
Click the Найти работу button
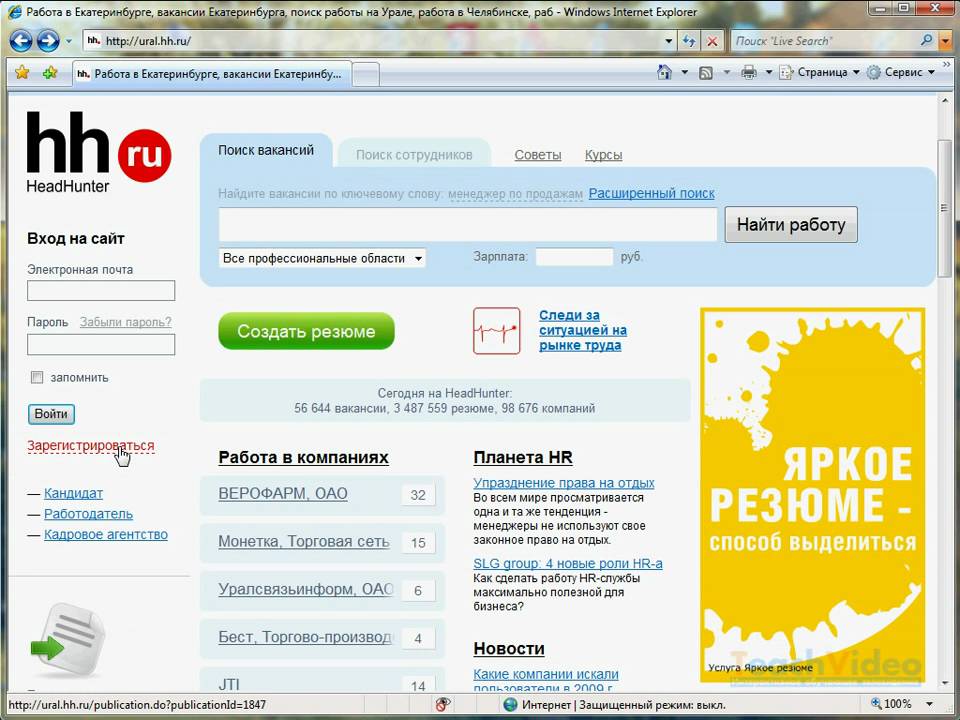tap(791, 225)
